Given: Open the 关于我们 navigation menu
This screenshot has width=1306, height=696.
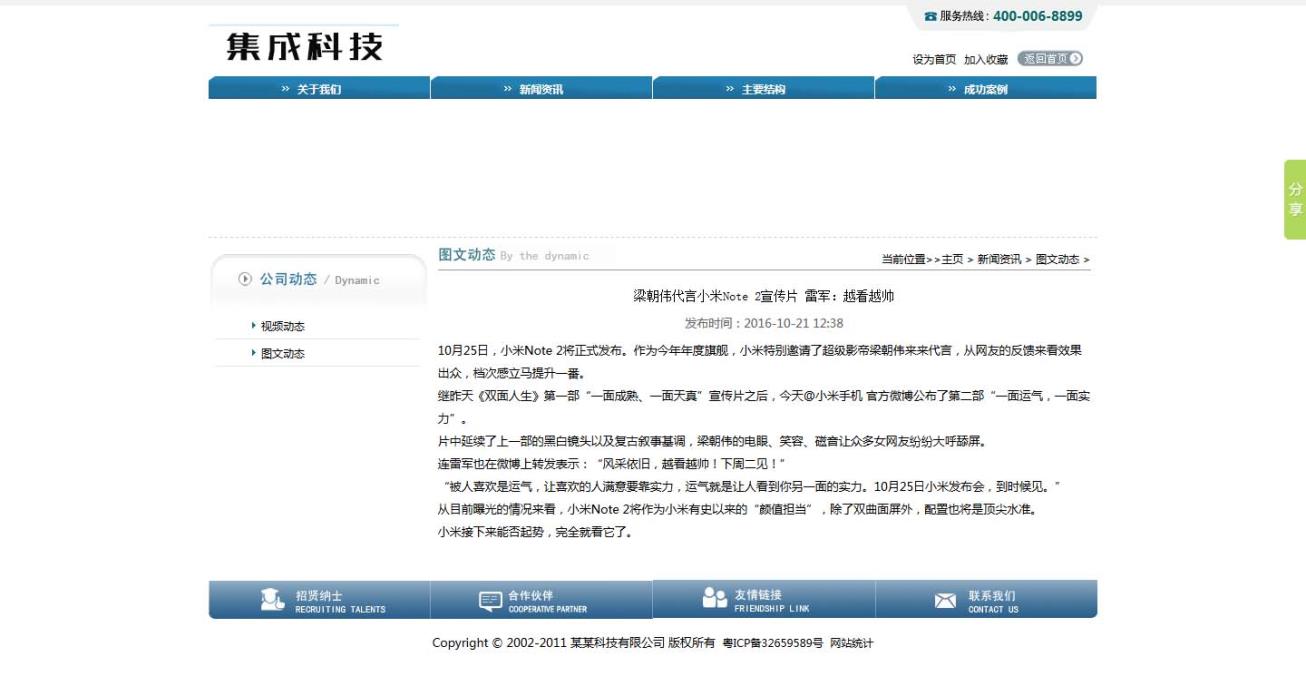Looking at the screenshot, I should click(319, 89).
